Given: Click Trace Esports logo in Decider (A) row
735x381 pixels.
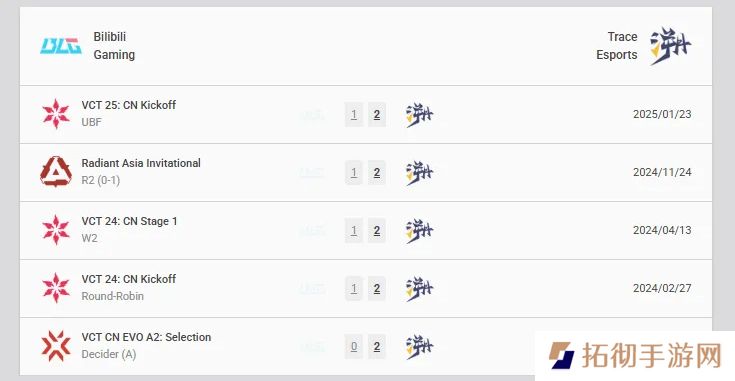Looking at the screenshot, I should tap(419, 347).
